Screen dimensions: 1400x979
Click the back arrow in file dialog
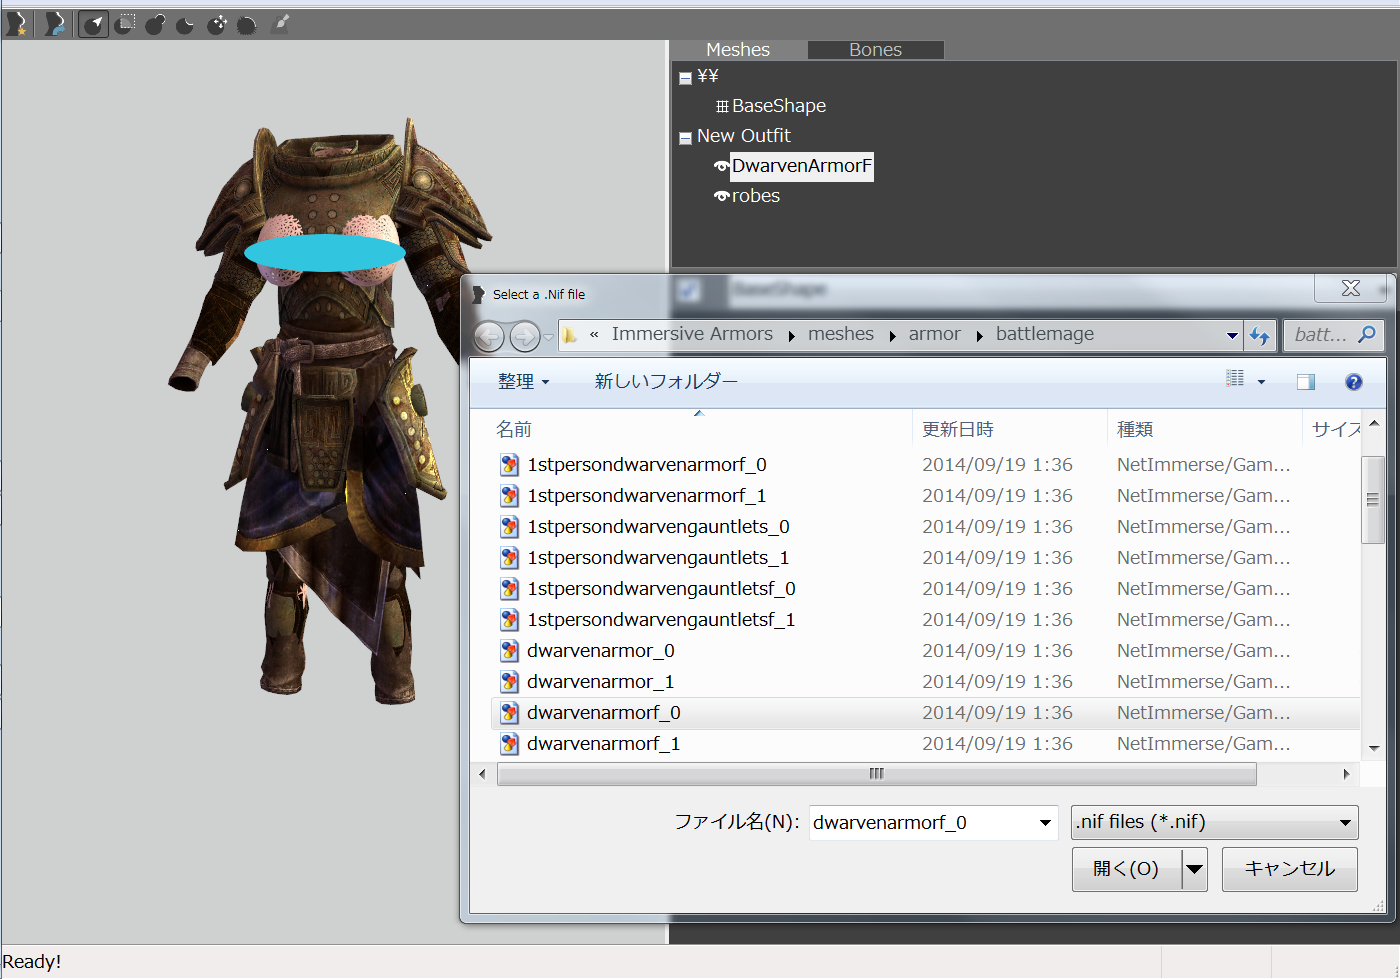pos(489,336)
